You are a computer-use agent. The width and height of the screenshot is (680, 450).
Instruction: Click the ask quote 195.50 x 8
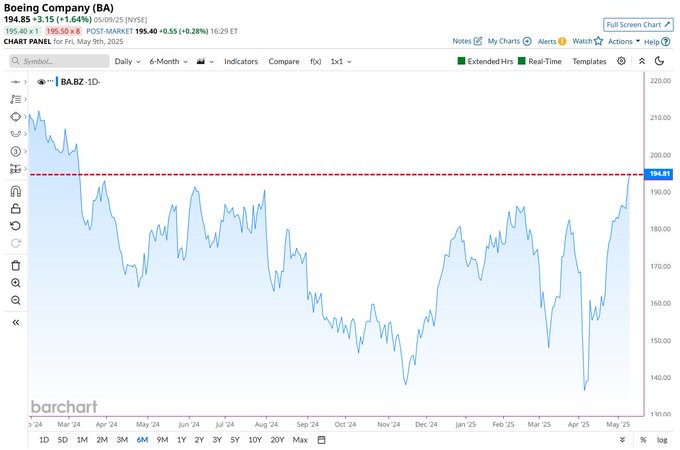point(63,31)
